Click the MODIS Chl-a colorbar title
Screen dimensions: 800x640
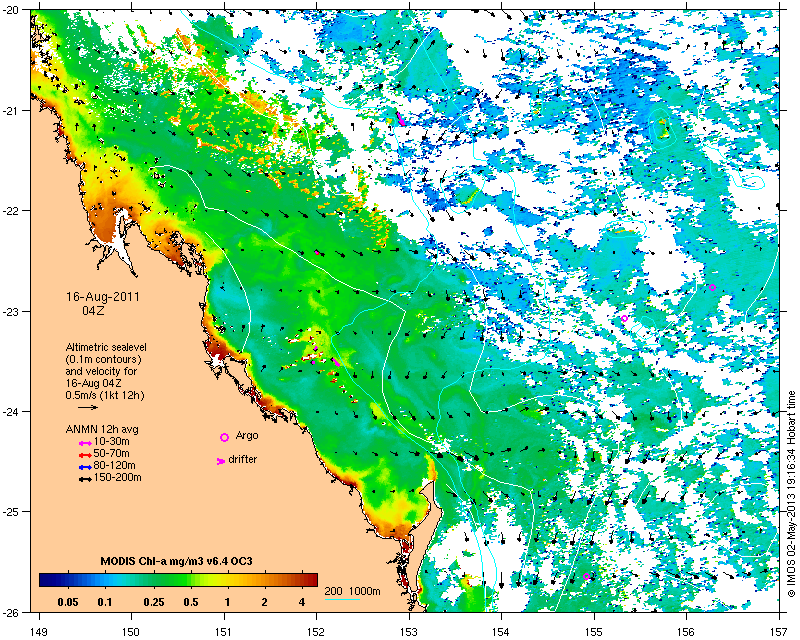click(x=177, y=547)
